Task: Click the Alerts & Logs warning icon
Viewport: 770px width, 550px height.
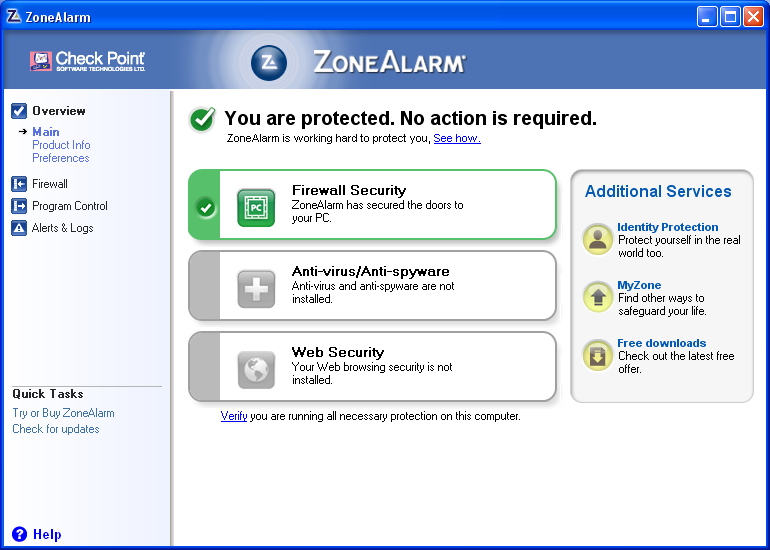Action: tap(19, 228)
